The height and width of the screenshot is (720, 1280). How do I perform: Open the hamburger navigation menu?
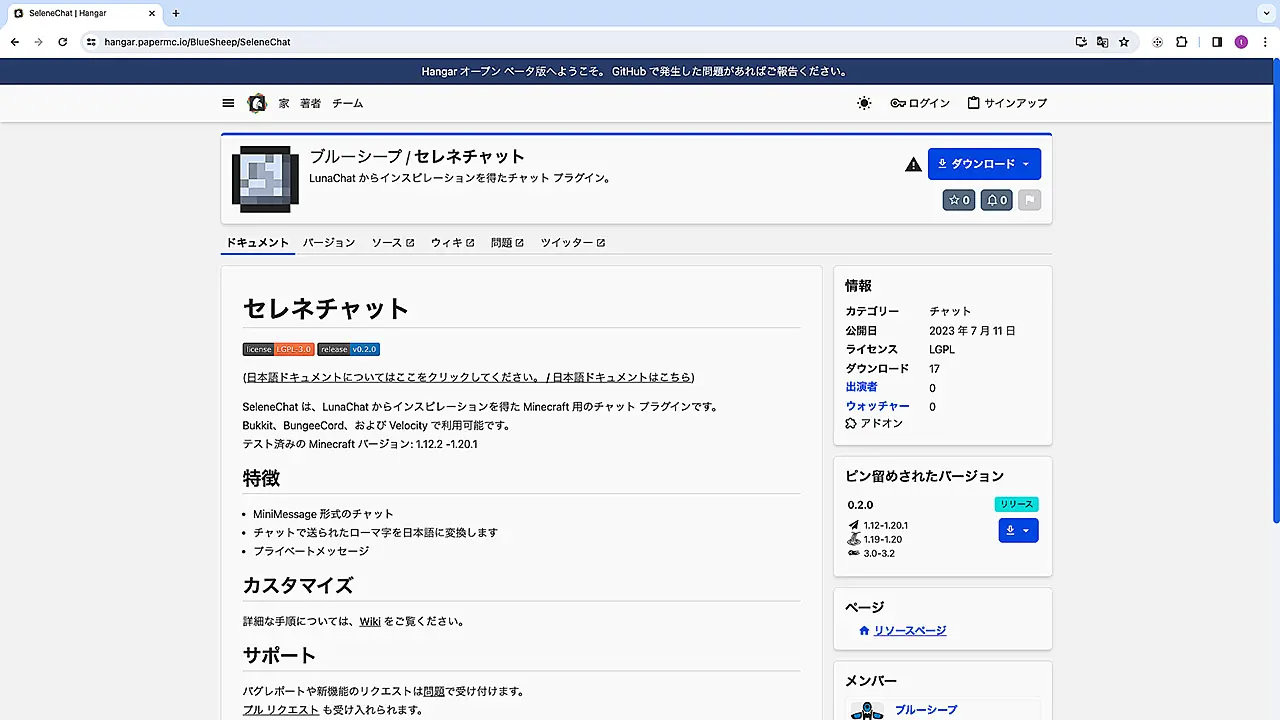coord(228,103)
